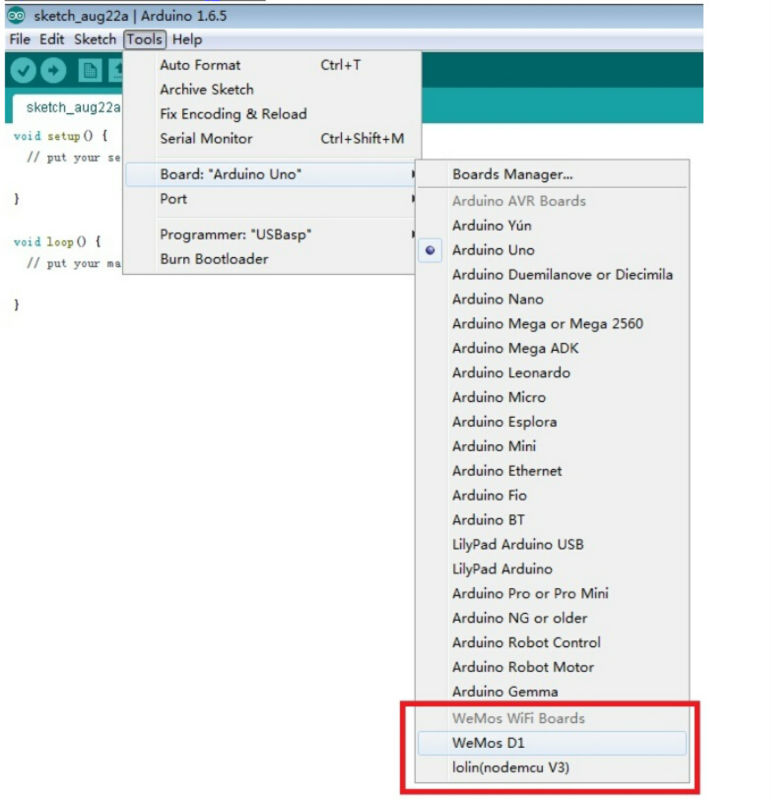Switch to the sketch_aug22a tab
Viewport: 772px width, 800px height.
coord(72,107)
